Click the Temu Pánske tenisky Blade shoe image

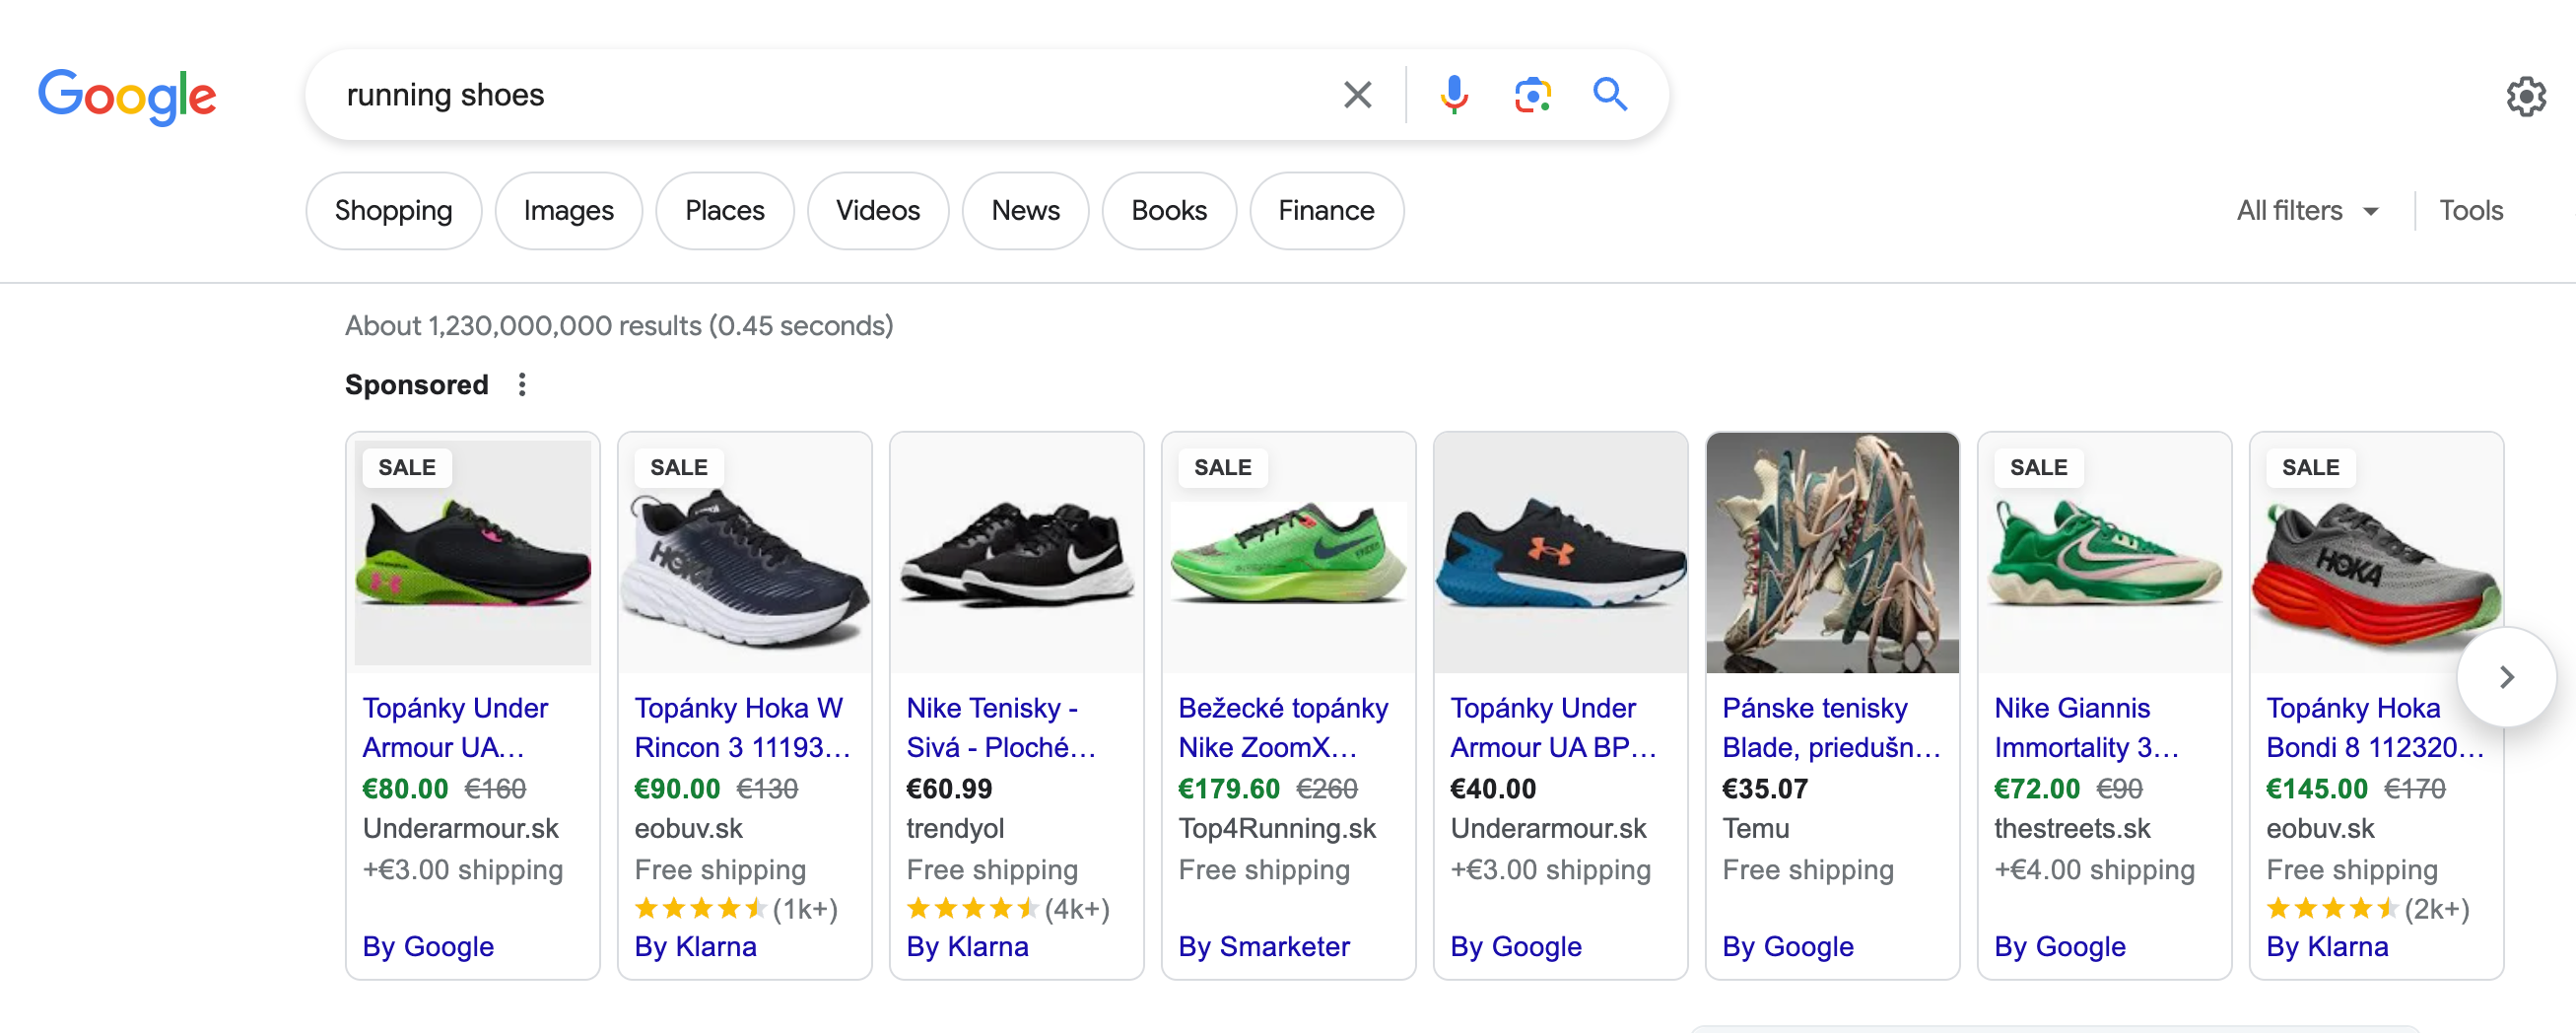(x=1832, y=553)
